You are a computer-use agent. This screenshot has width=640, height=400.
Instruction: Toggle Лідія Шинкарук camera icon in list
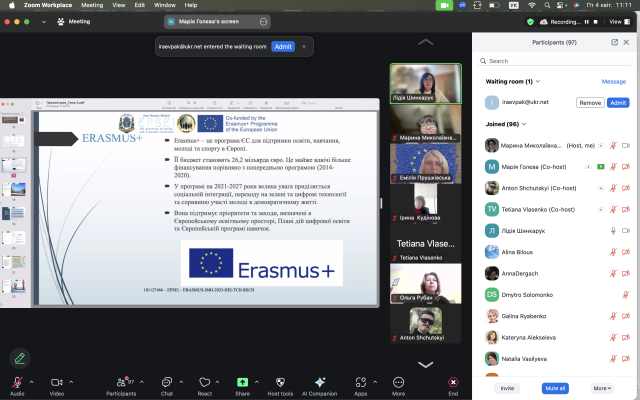tap(626, 231)
